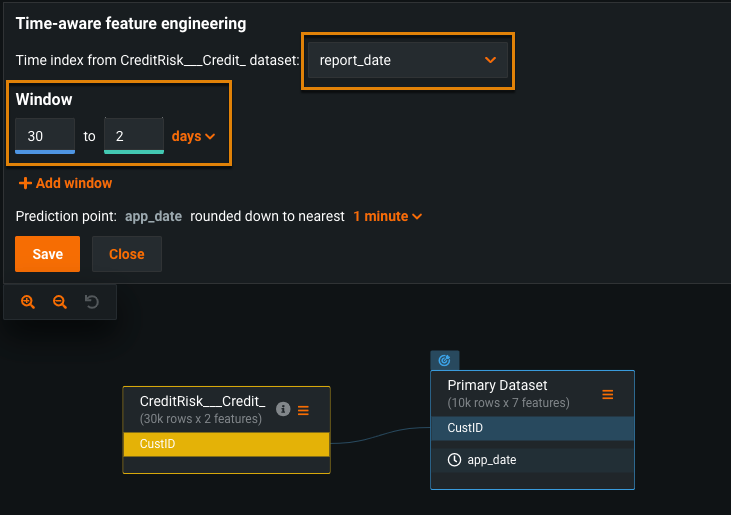This screenshot has height=515, width=731.
Task: Click the target icon above Primary Dataset
Action: click(x=445, y=360)
